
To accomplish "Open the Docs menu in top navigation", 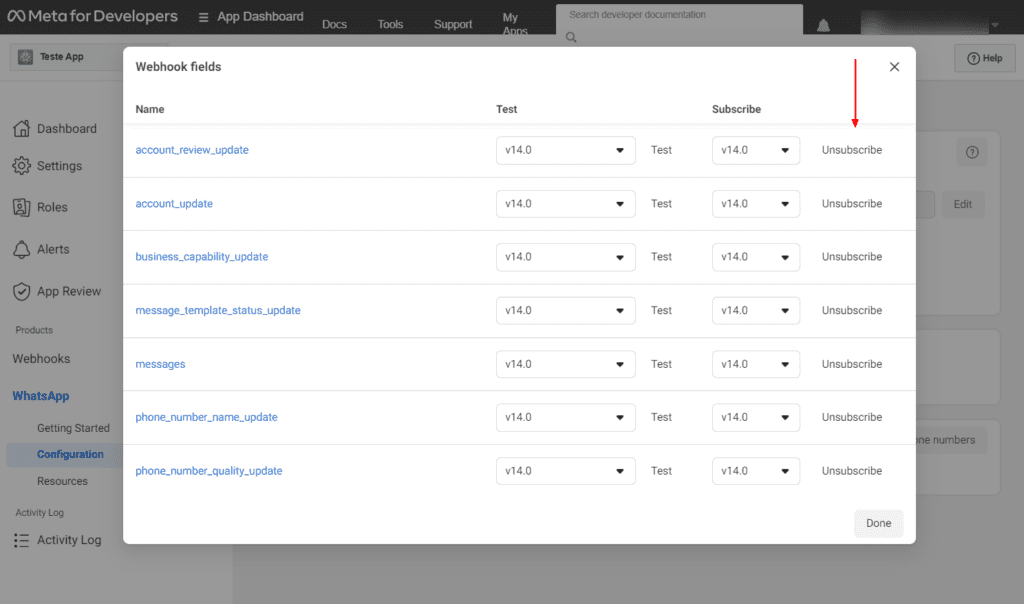I will pyautogui.click(x=334, y=24).
